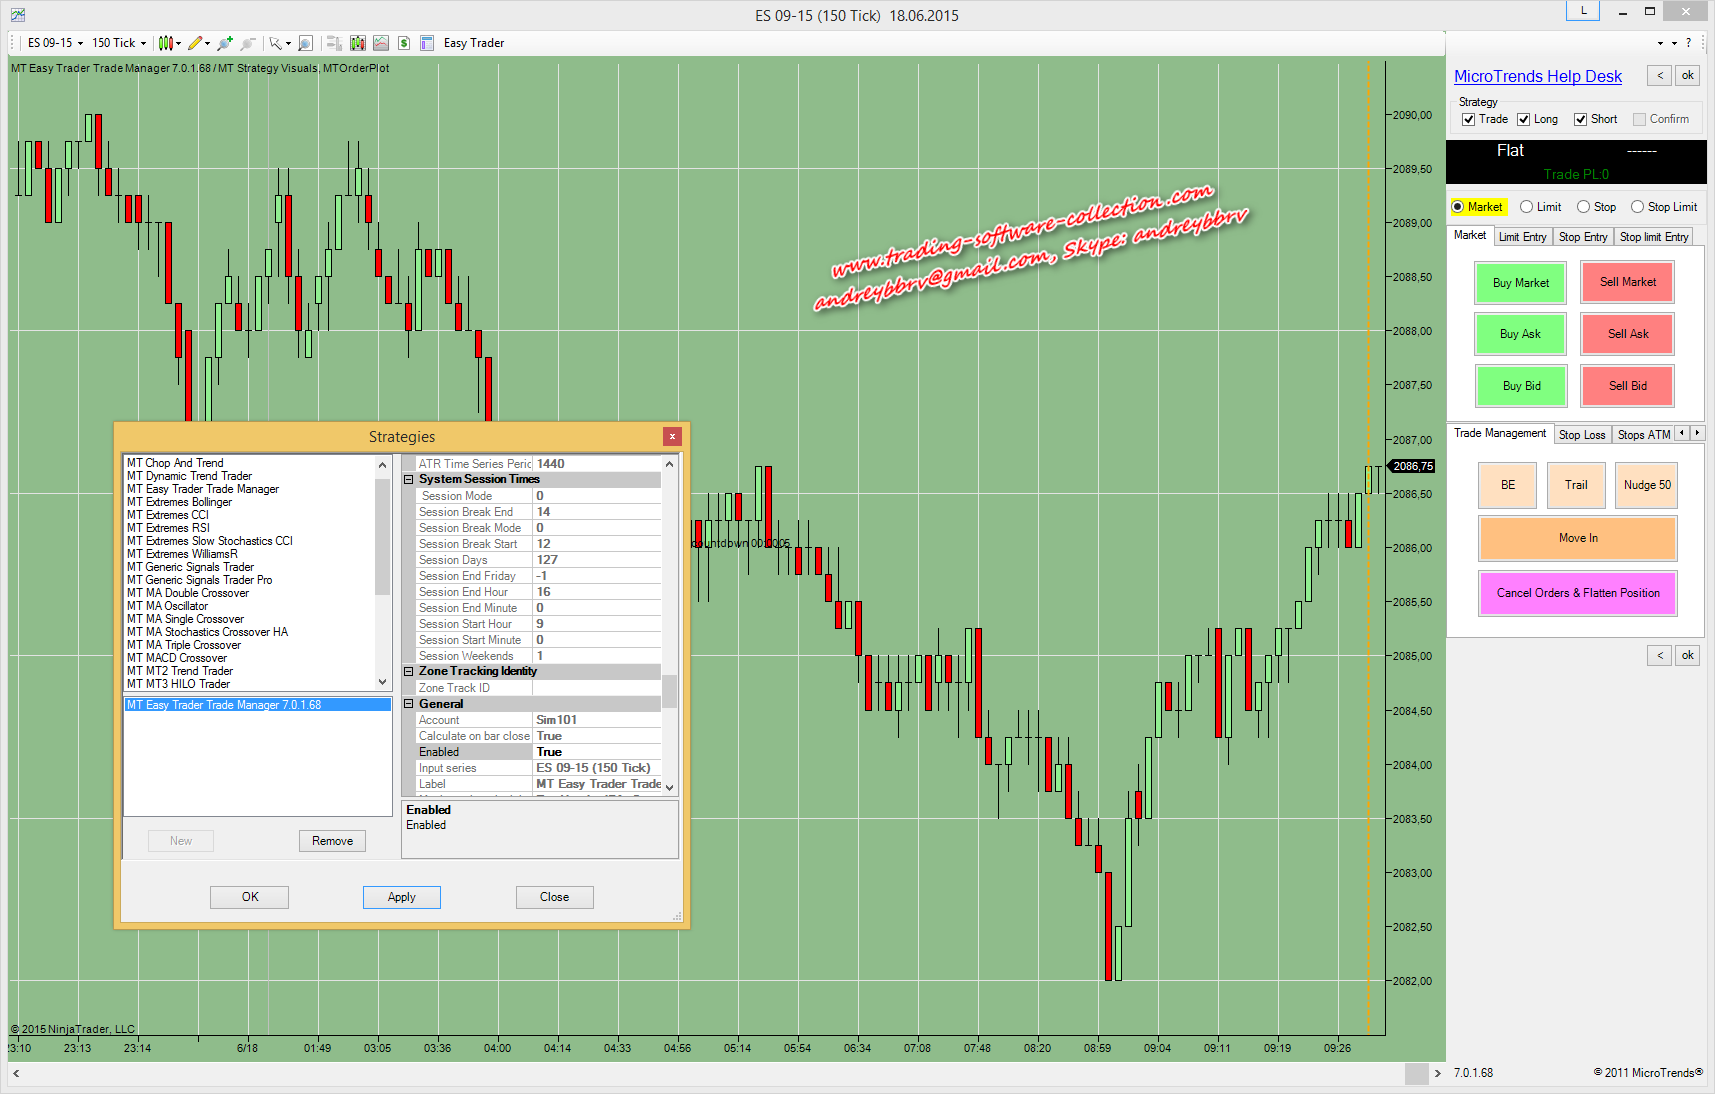Open the Data Series candlestick icon

click(x=357, y=43)
